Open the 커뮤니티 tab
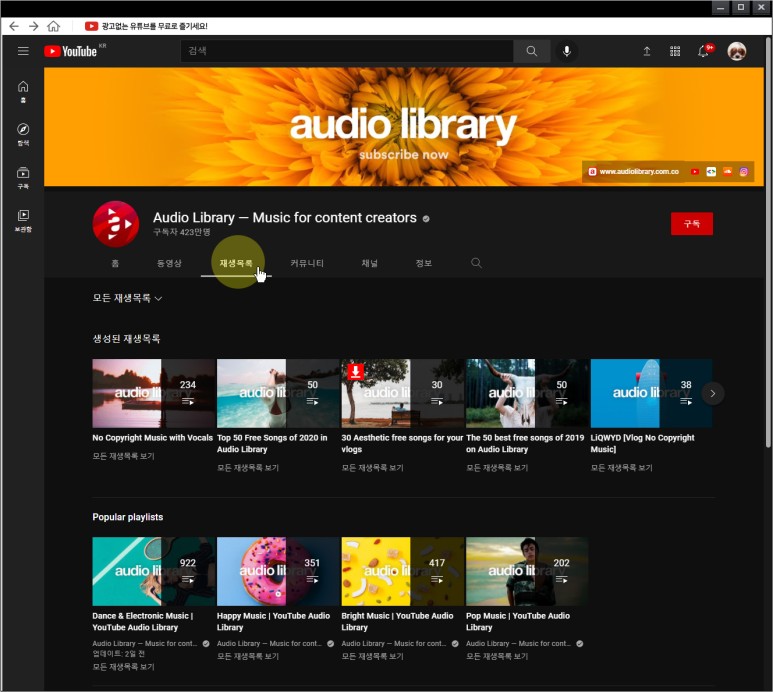Viewport: 773px width, 692px height. pos(307,263)
